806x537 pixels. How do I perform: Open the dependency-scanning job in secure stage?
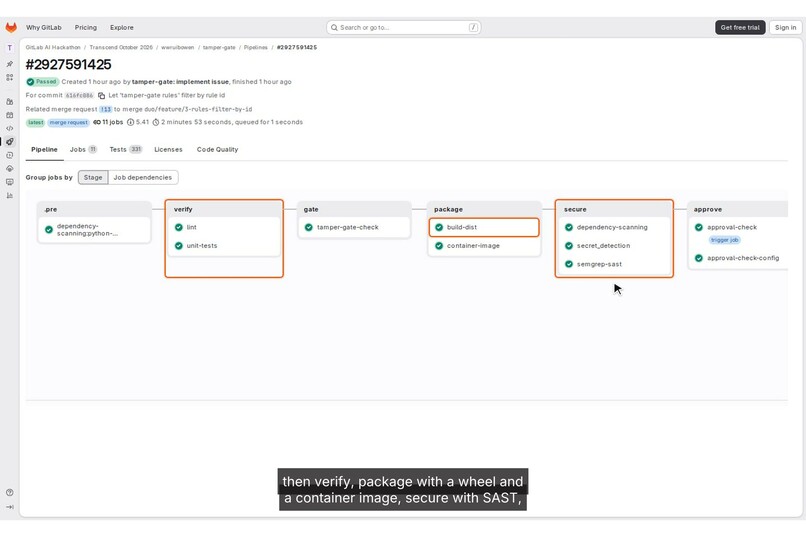click(614, 227)
